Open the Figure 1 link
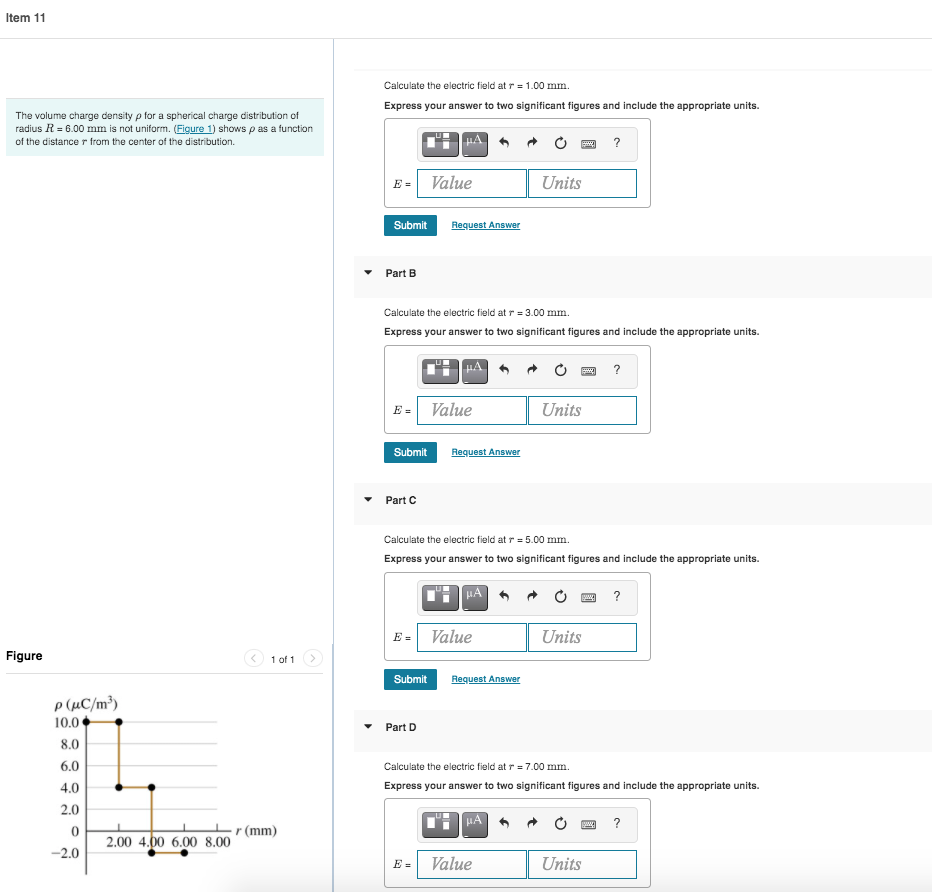Screen dimensions: 932x892 [x=194, y=128]
